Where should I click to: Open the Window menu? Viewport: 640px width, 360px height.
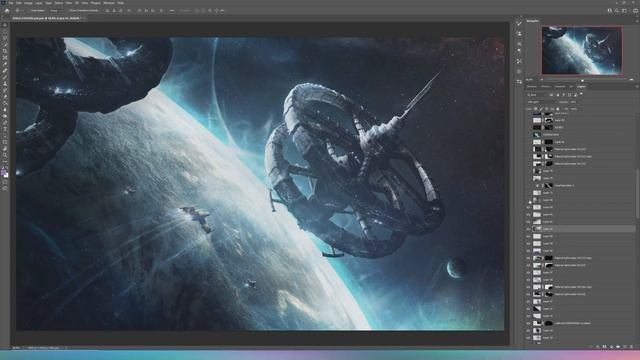coord(109,3)
